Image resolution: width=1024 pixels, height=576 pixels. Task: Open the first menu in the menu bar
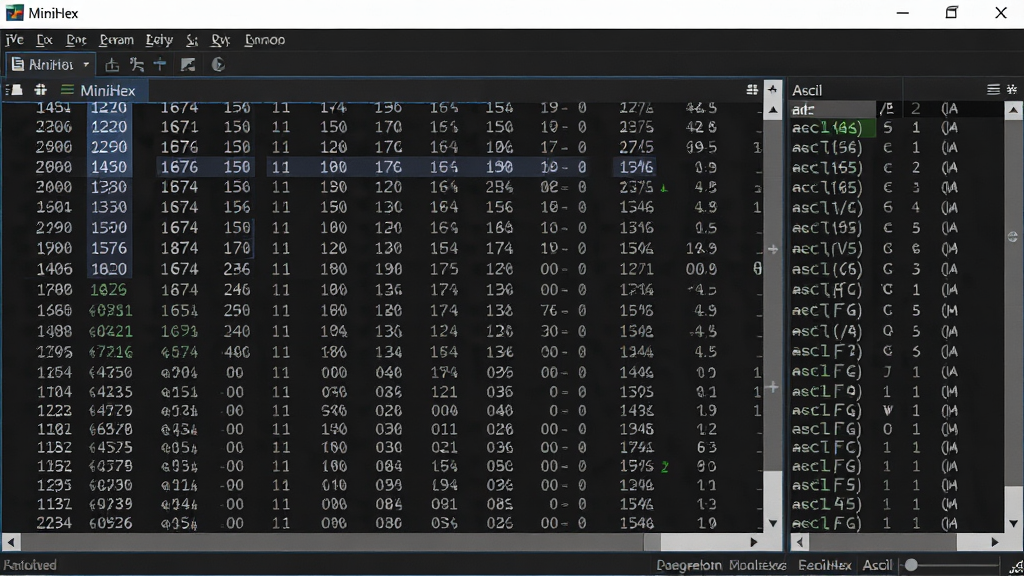[x=14, y=40]
